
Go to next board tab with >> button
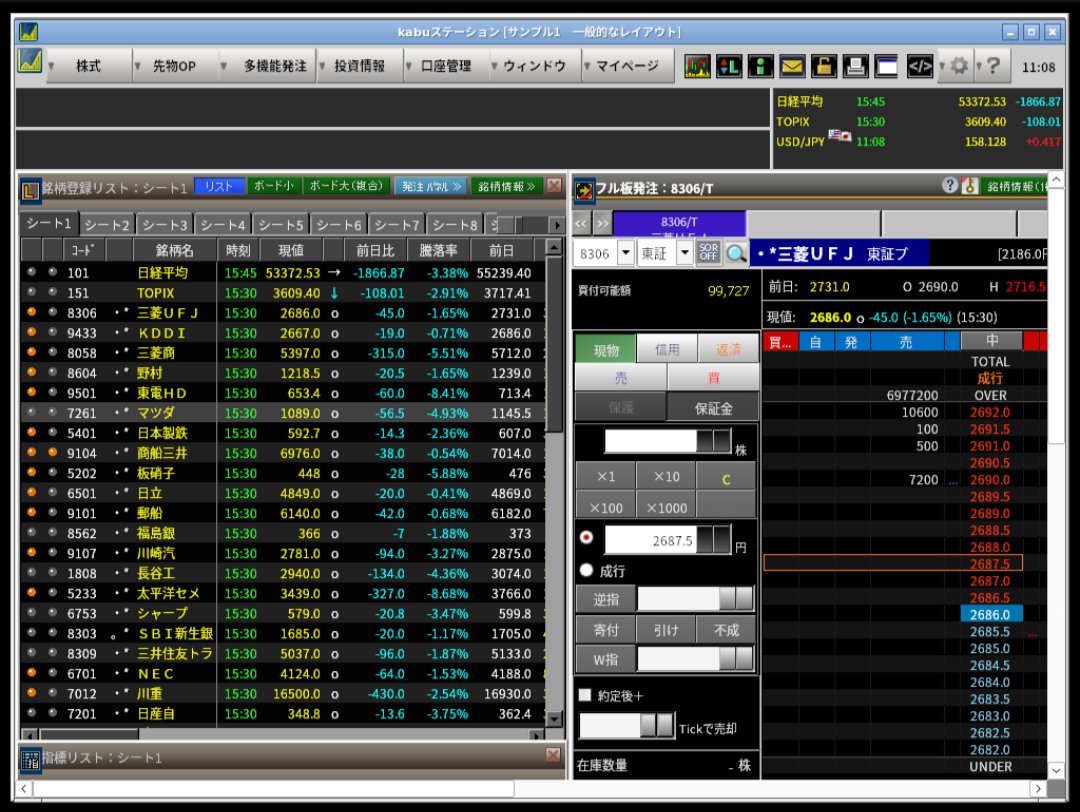click(x=603, y=223)
